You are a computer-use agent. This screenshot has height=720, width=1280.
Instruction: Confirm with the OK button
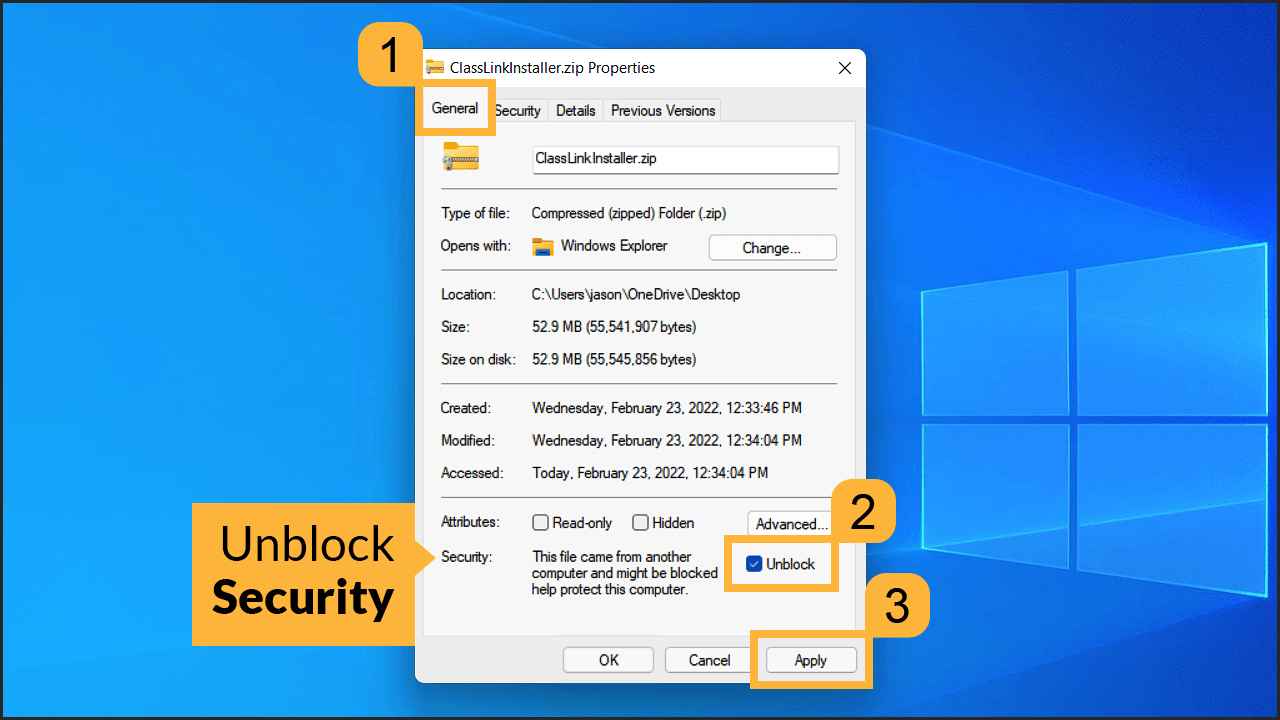608,660
